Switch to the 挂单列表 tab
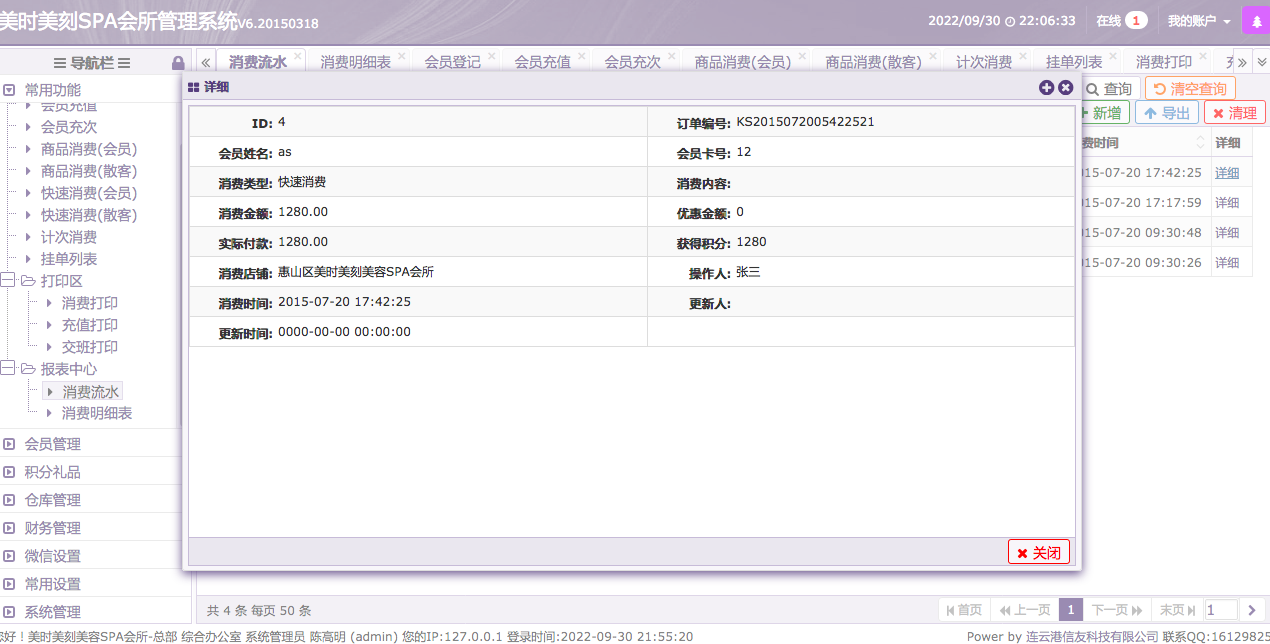Image resolution: width=1270 pixels, height=644 pixels. tap(1073, 62)
